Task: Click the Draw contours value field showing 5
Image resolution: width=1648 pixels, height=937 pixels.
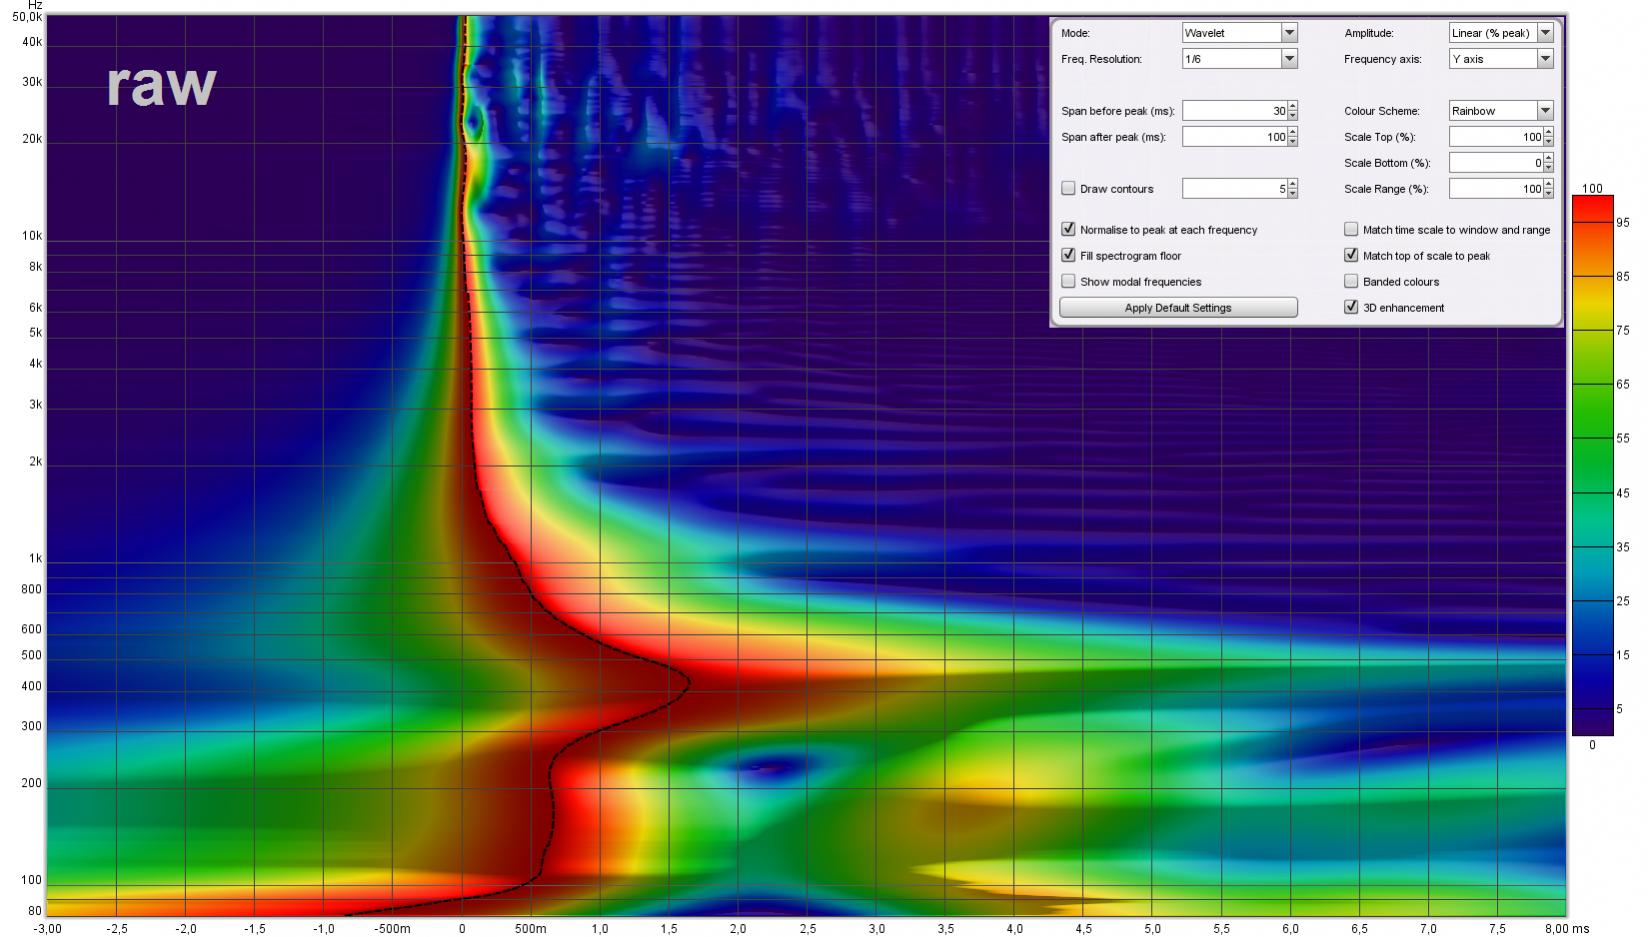Action: [1234, 189]
